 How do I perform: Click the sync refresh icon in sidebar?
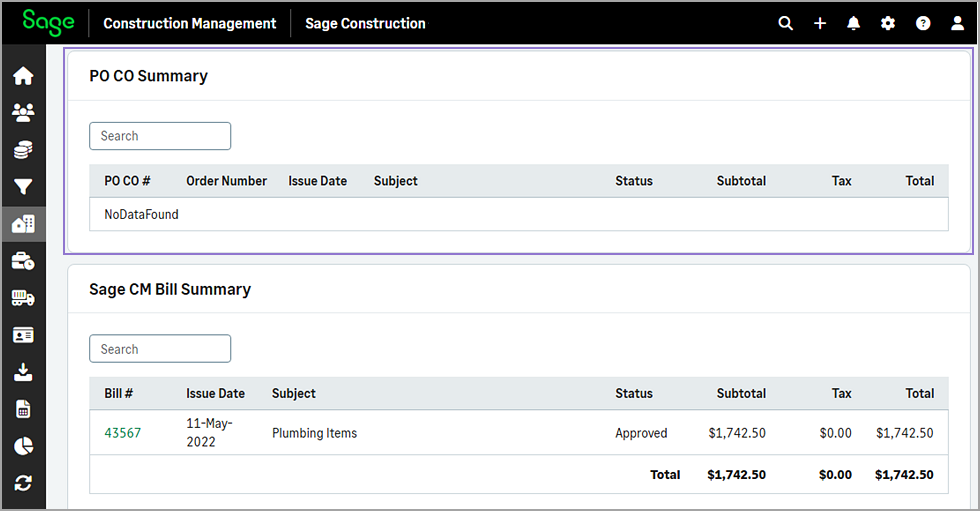click(23, 483)
